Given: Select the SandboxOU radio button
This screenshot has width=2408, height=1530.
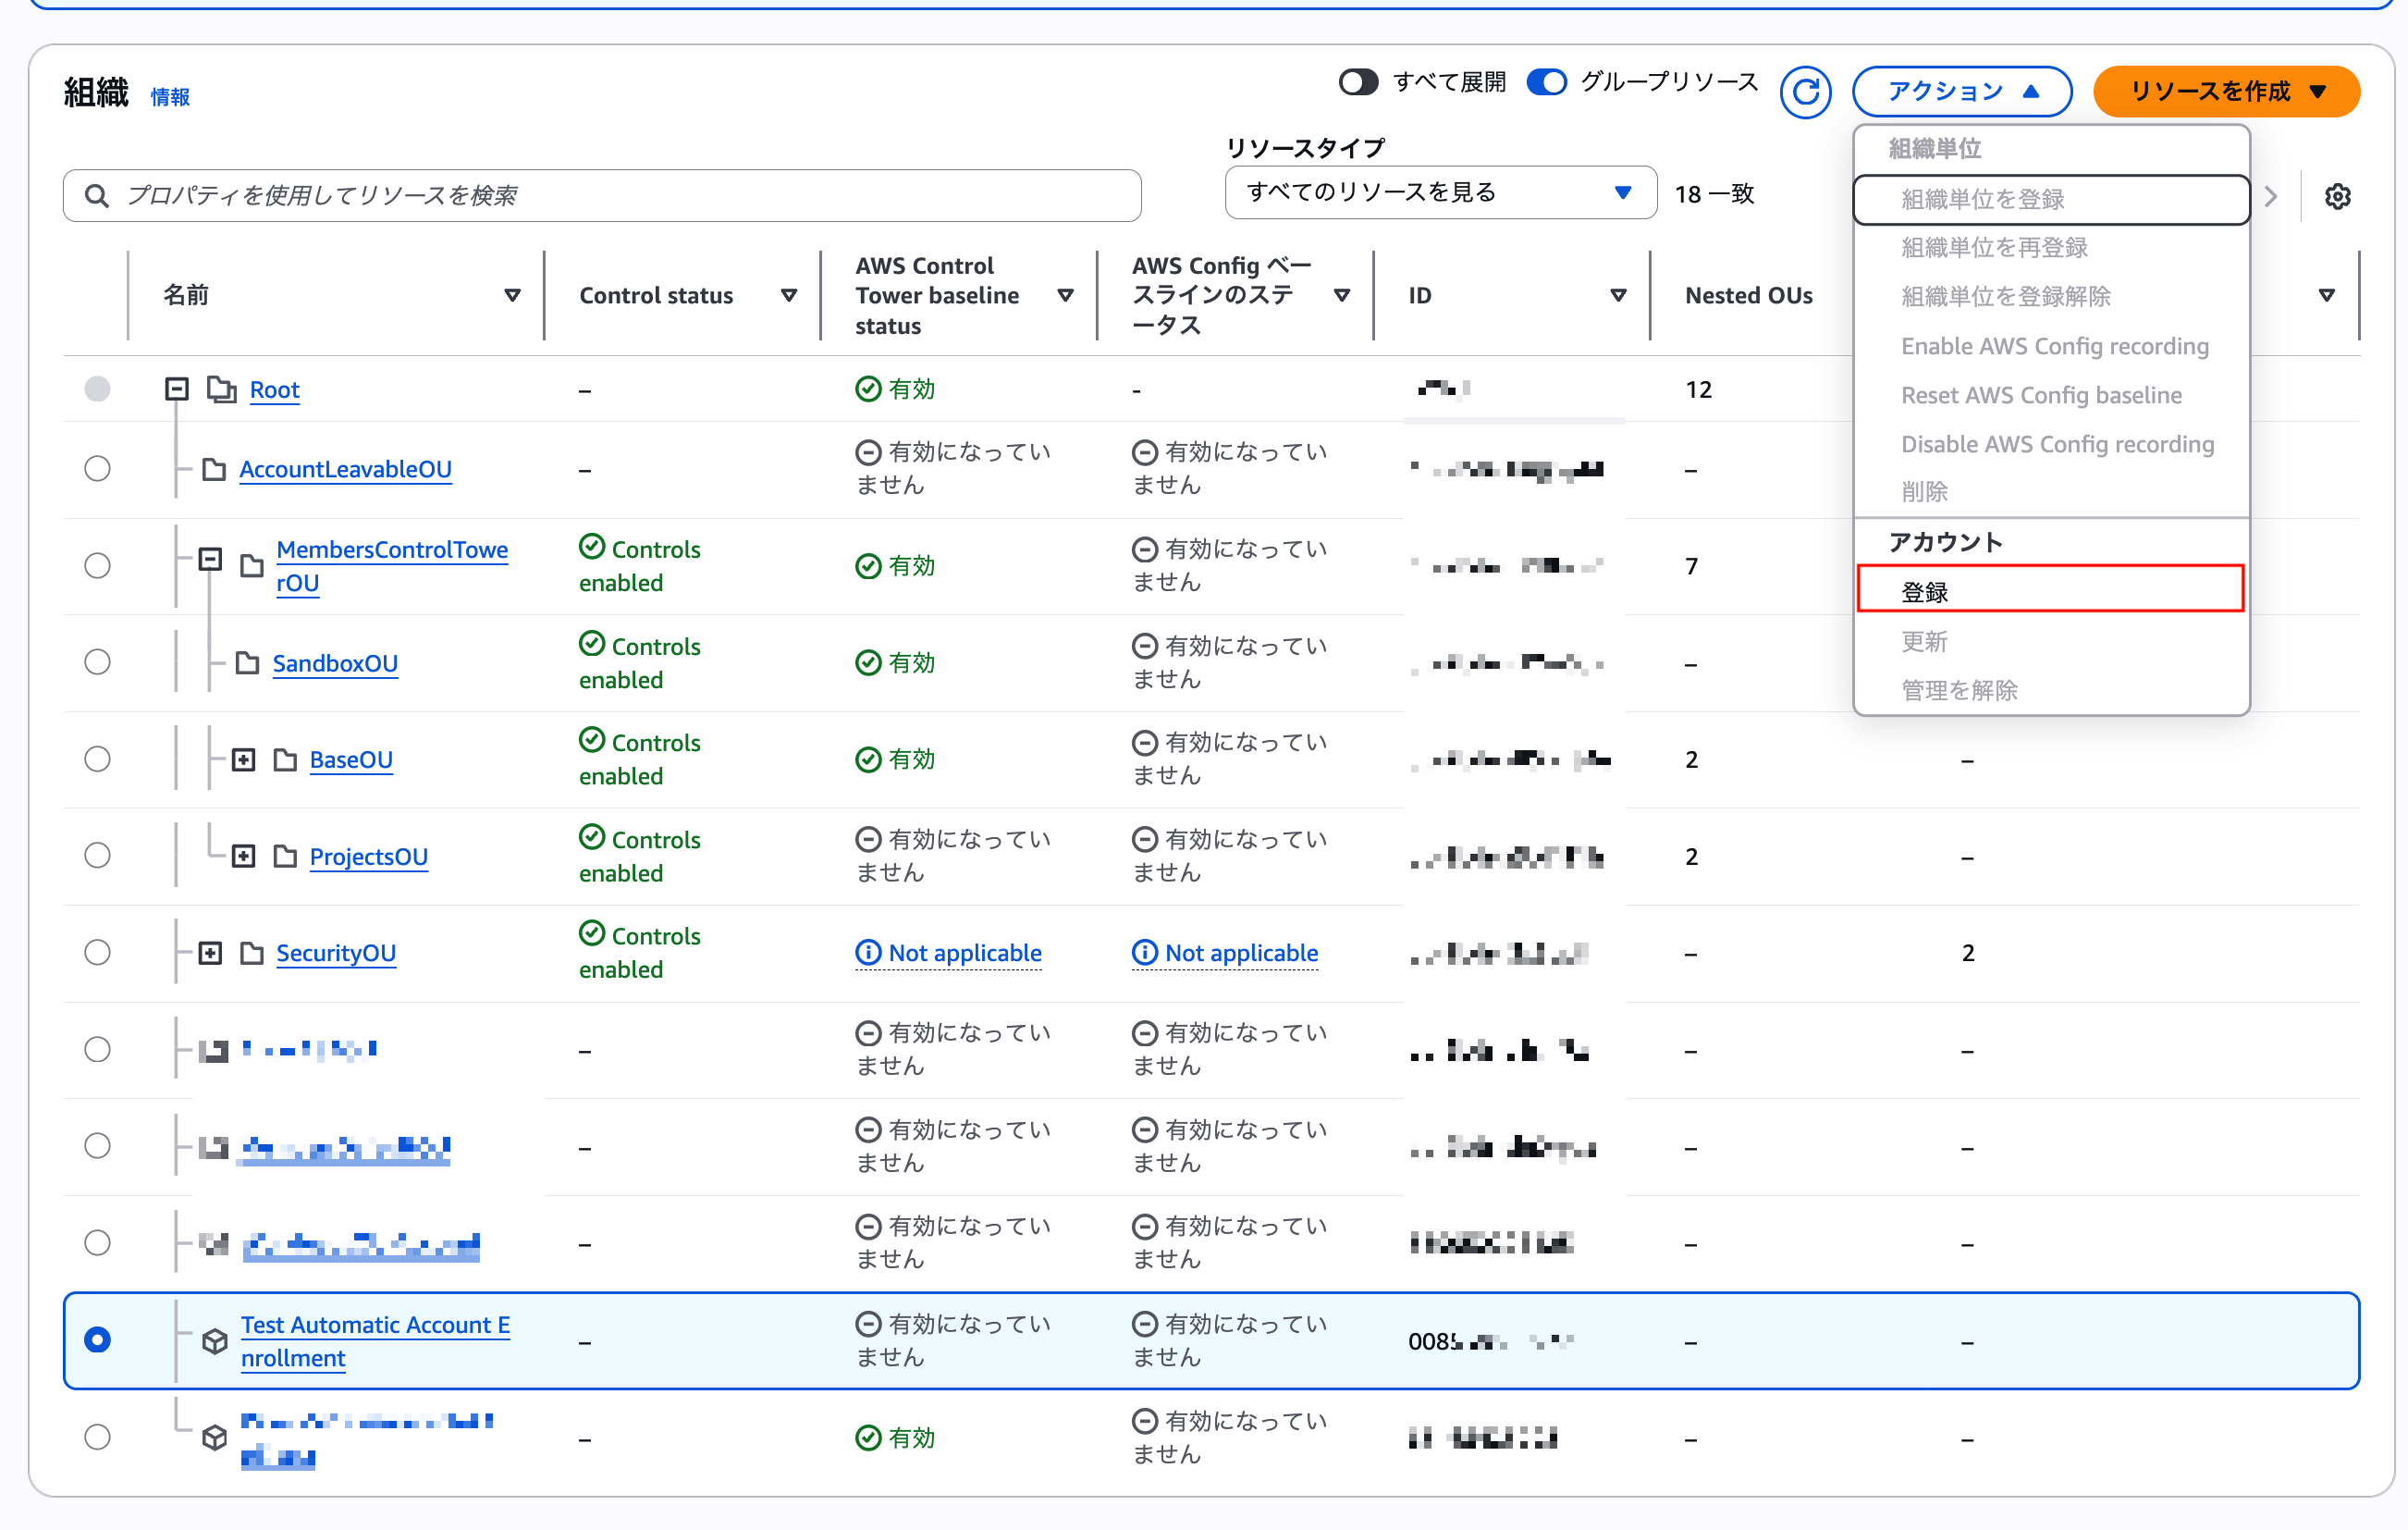Looking at the screenshot, I should 97,662.
